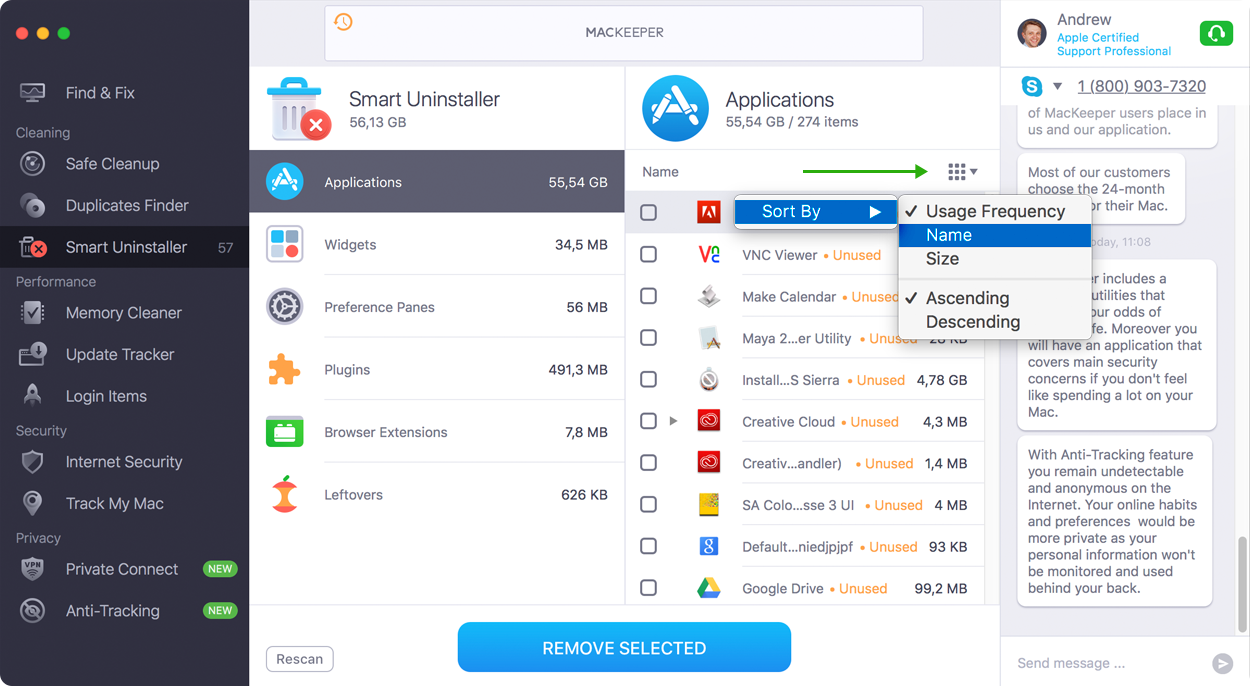1250x686 pixels.
Task: Click the Rescan button
Action: click(300, 659)
